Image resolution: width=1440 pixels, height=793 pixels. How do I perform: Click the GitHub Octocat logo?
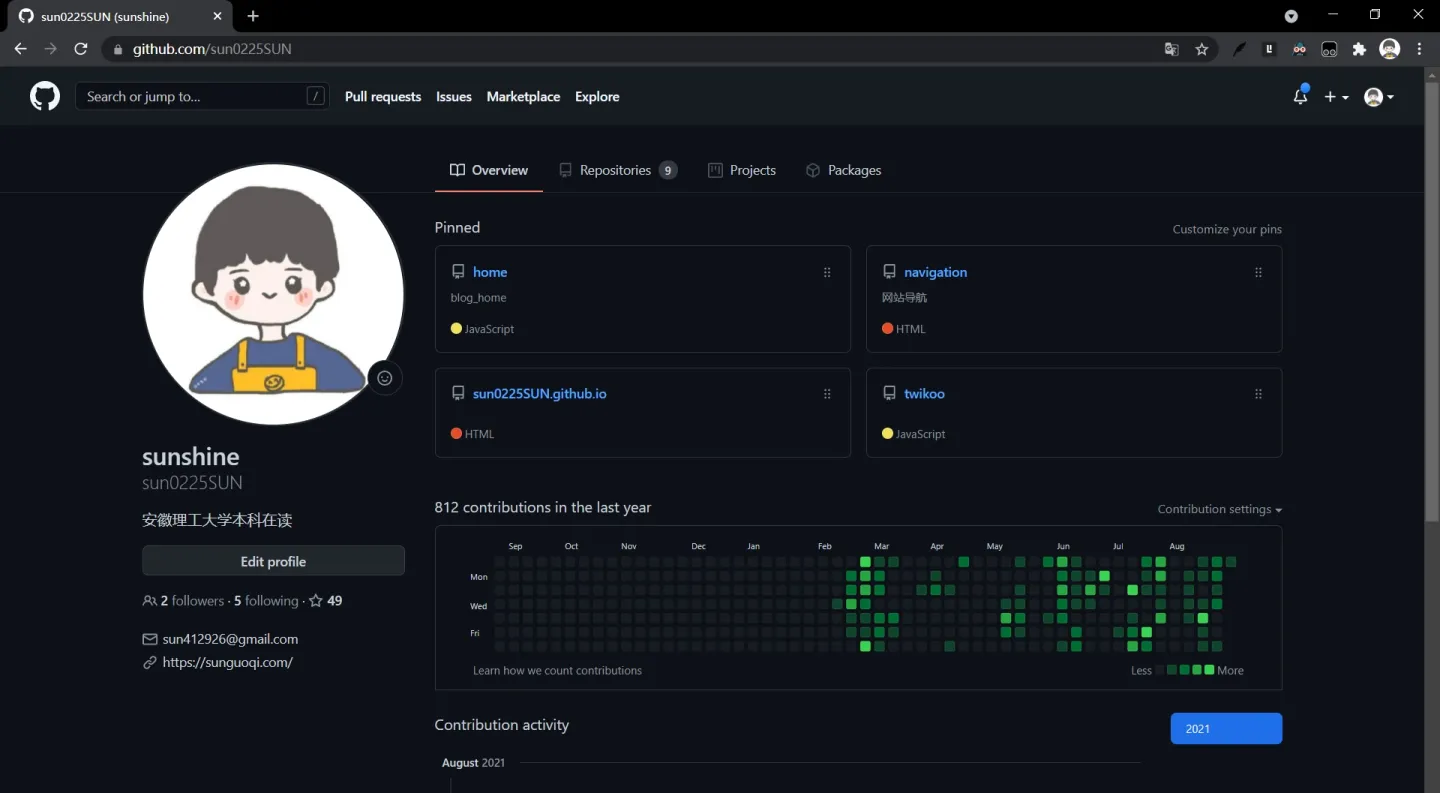pyautogui.click(x=45, y=96)
